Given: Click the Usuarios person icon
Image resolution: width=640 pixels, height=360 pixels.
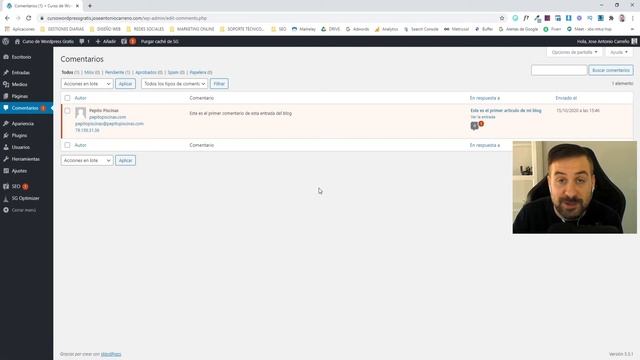Looking at the screenshot, I should point(6,147).
